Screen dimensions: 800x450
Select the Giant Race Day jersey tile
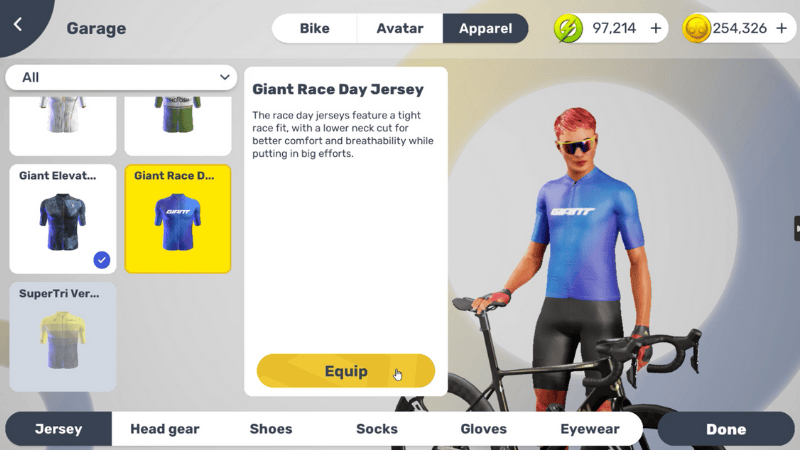pyautogui.click(x=178, y=219)
